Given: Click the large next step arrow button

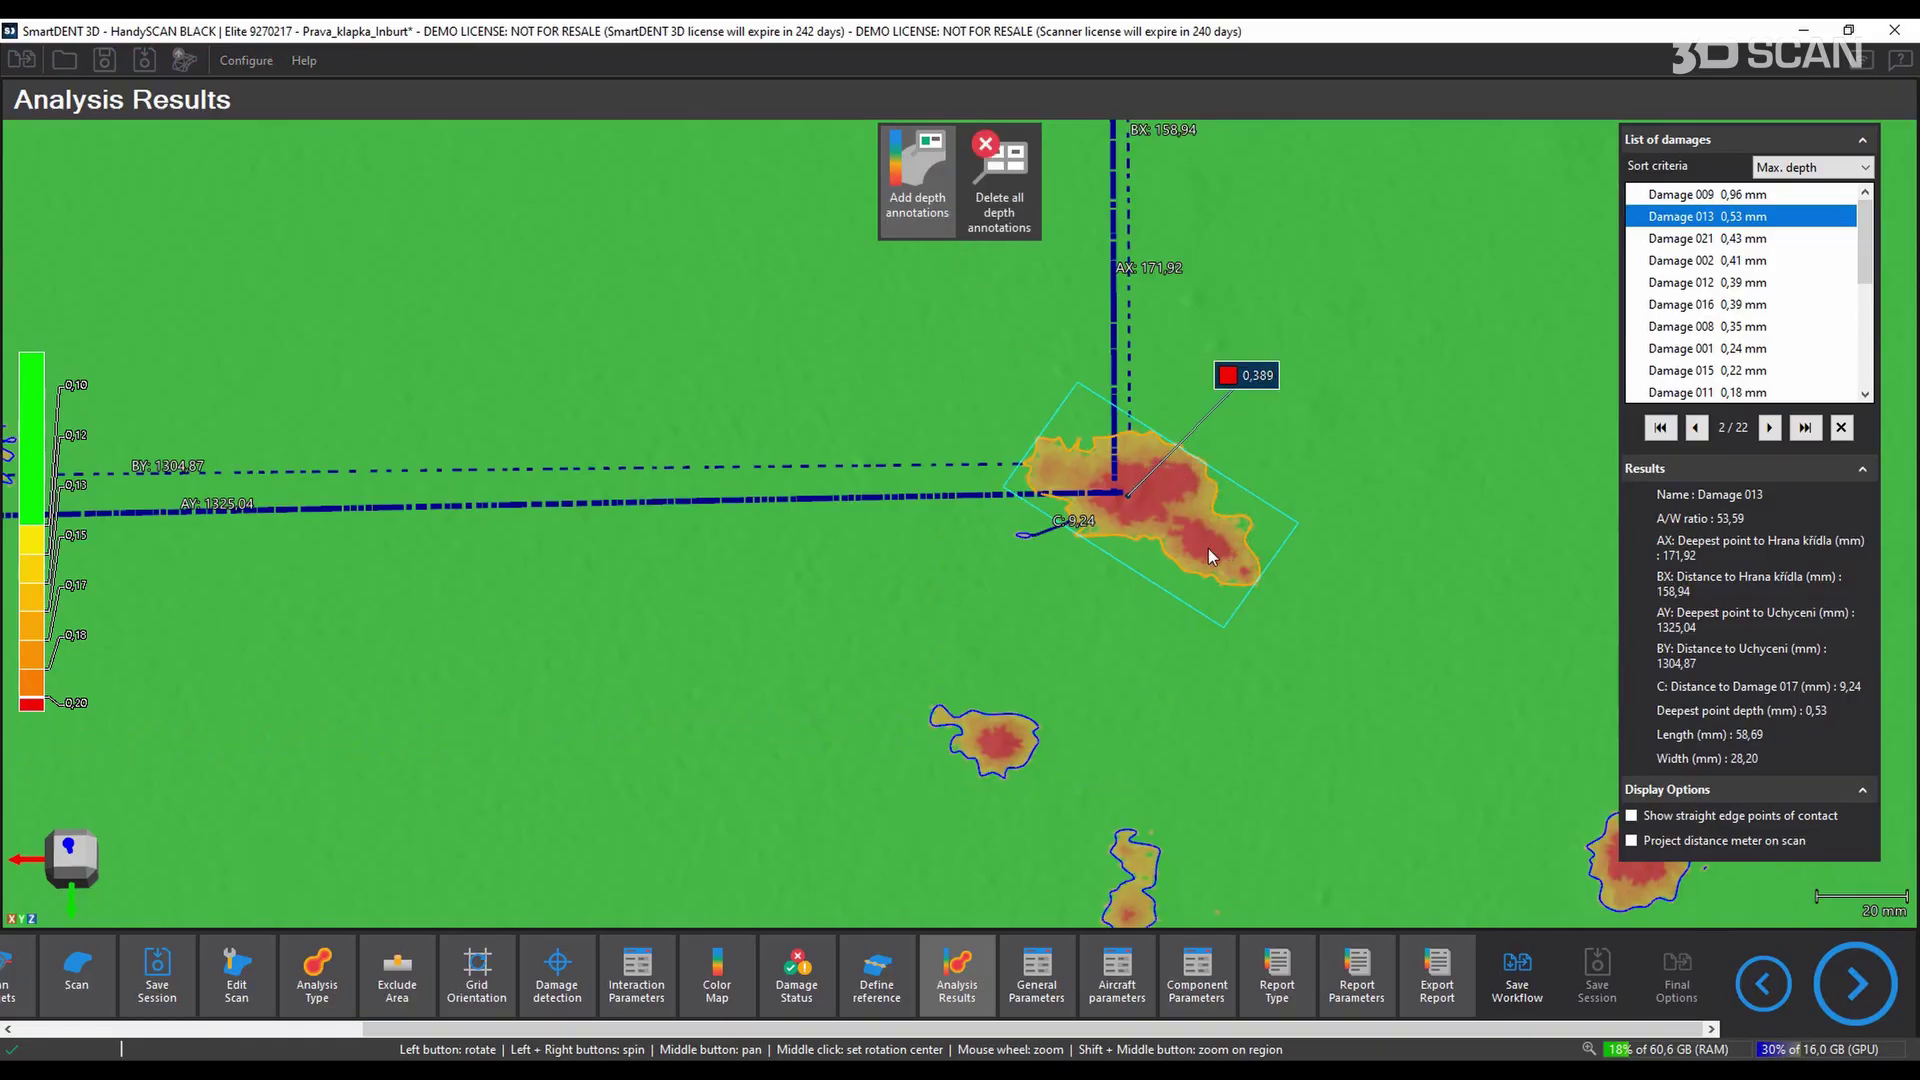Looking at the screenshot, I should [1855, 984].
